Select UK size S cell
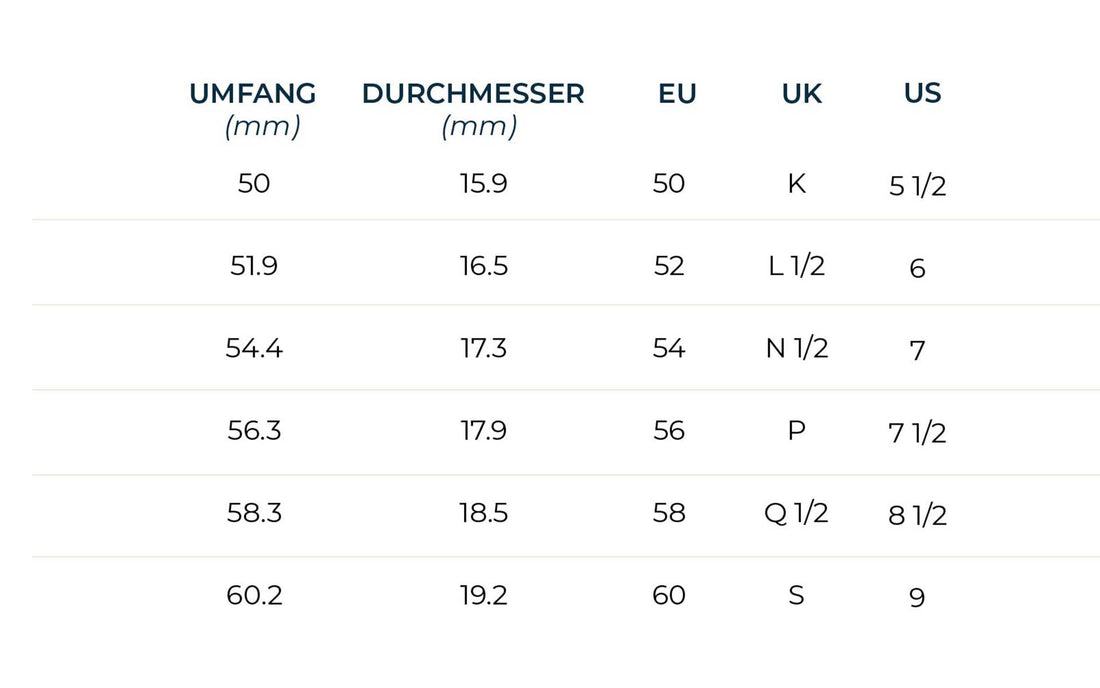Viewport: 1100px width, 688px height. coord(797,596)
